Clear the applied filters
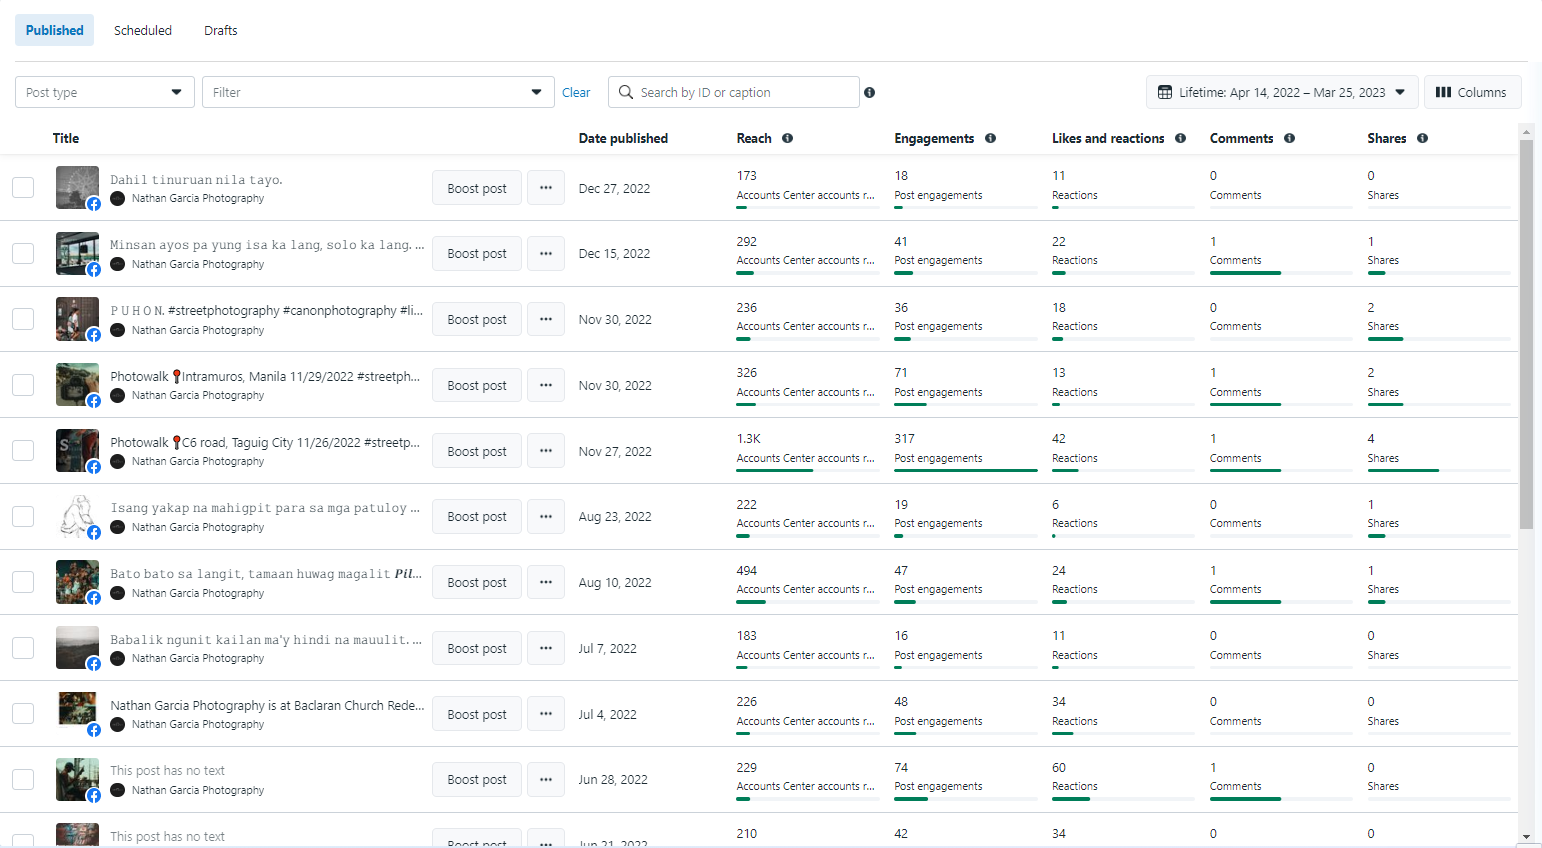 (x=576, y=92)
